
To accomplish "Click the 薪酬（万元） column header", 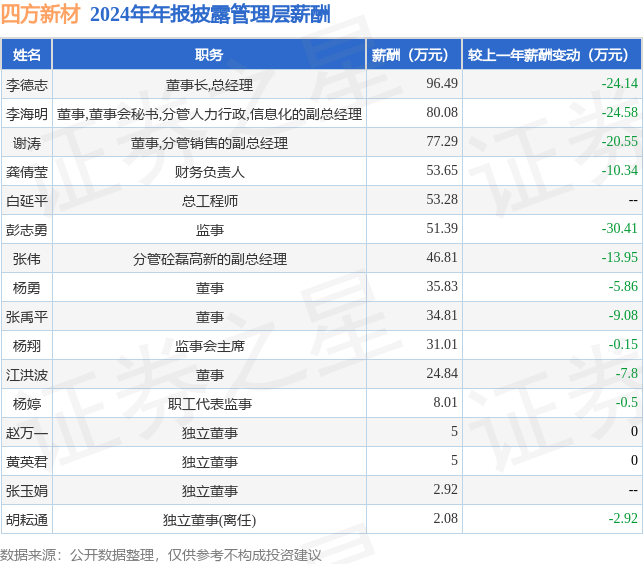I will [414, 55].
